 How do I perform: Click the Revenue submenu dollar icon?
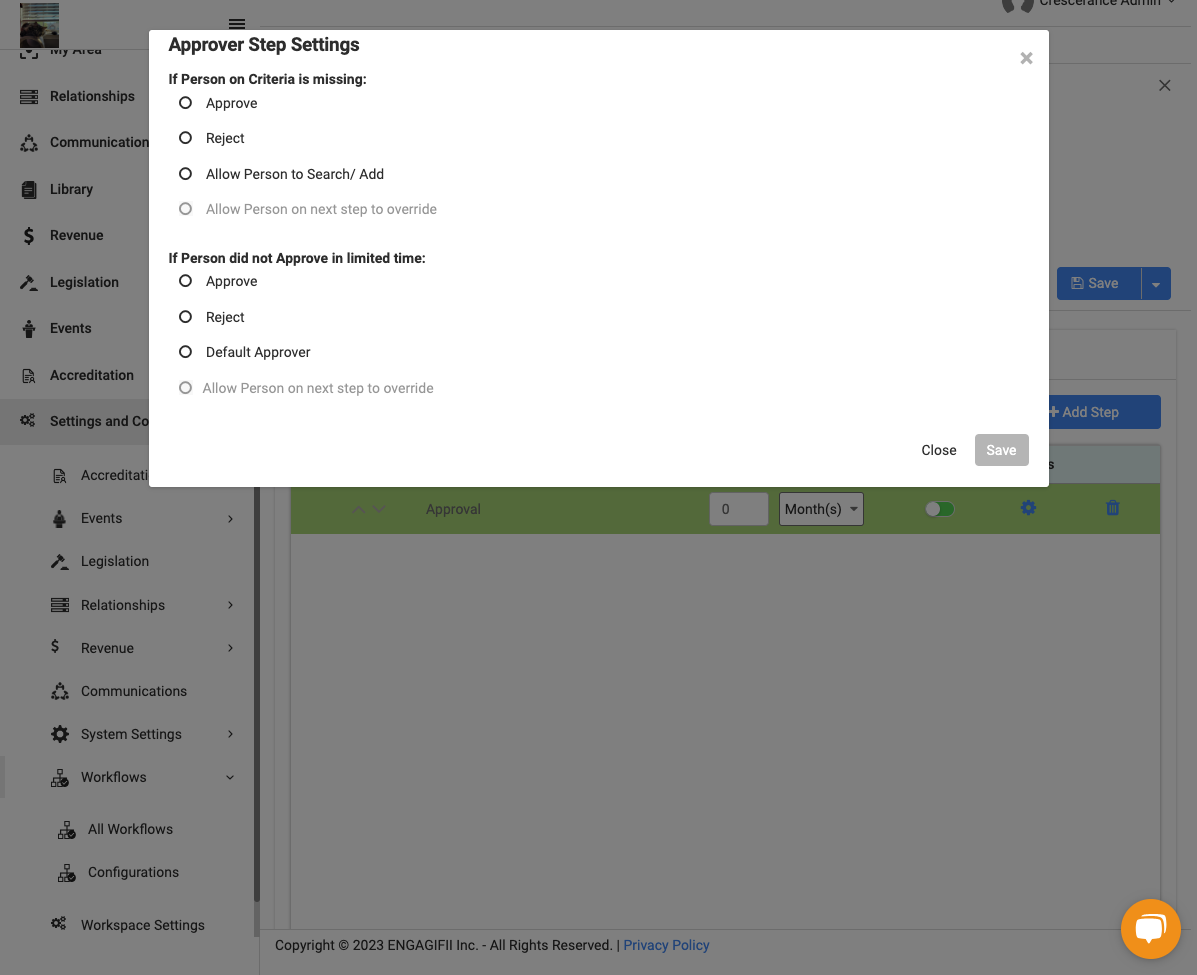pos(55,646)
